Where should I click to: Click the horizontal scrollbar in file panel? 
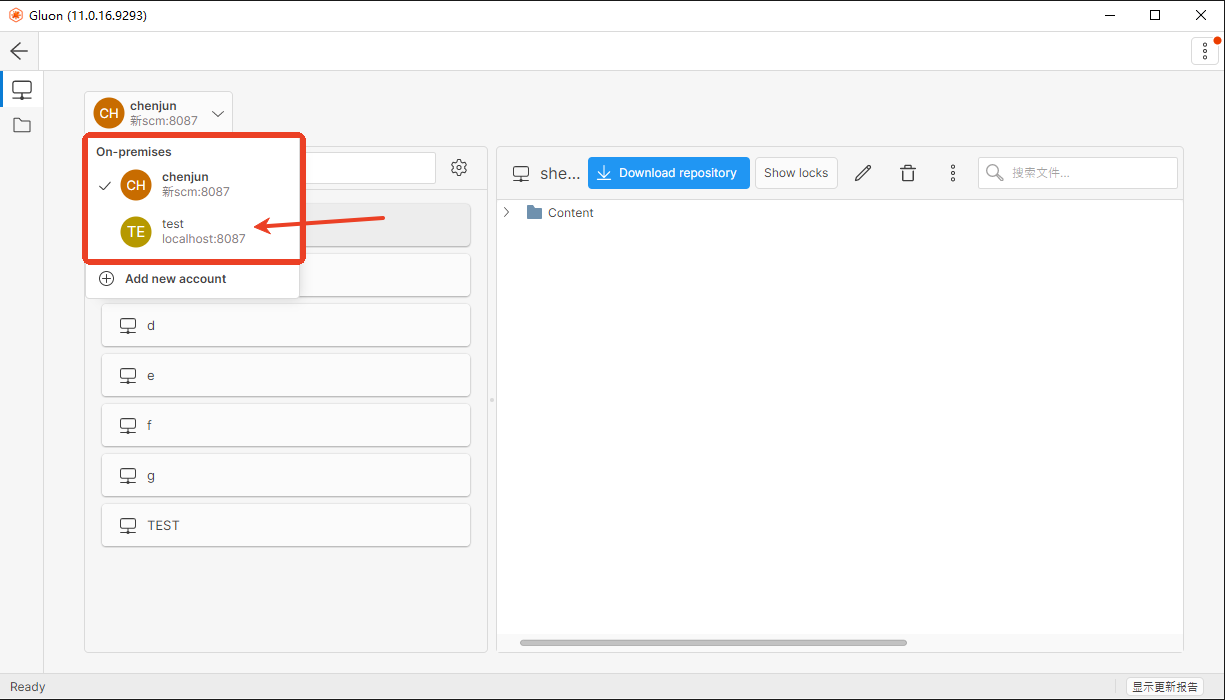point(712,643)
